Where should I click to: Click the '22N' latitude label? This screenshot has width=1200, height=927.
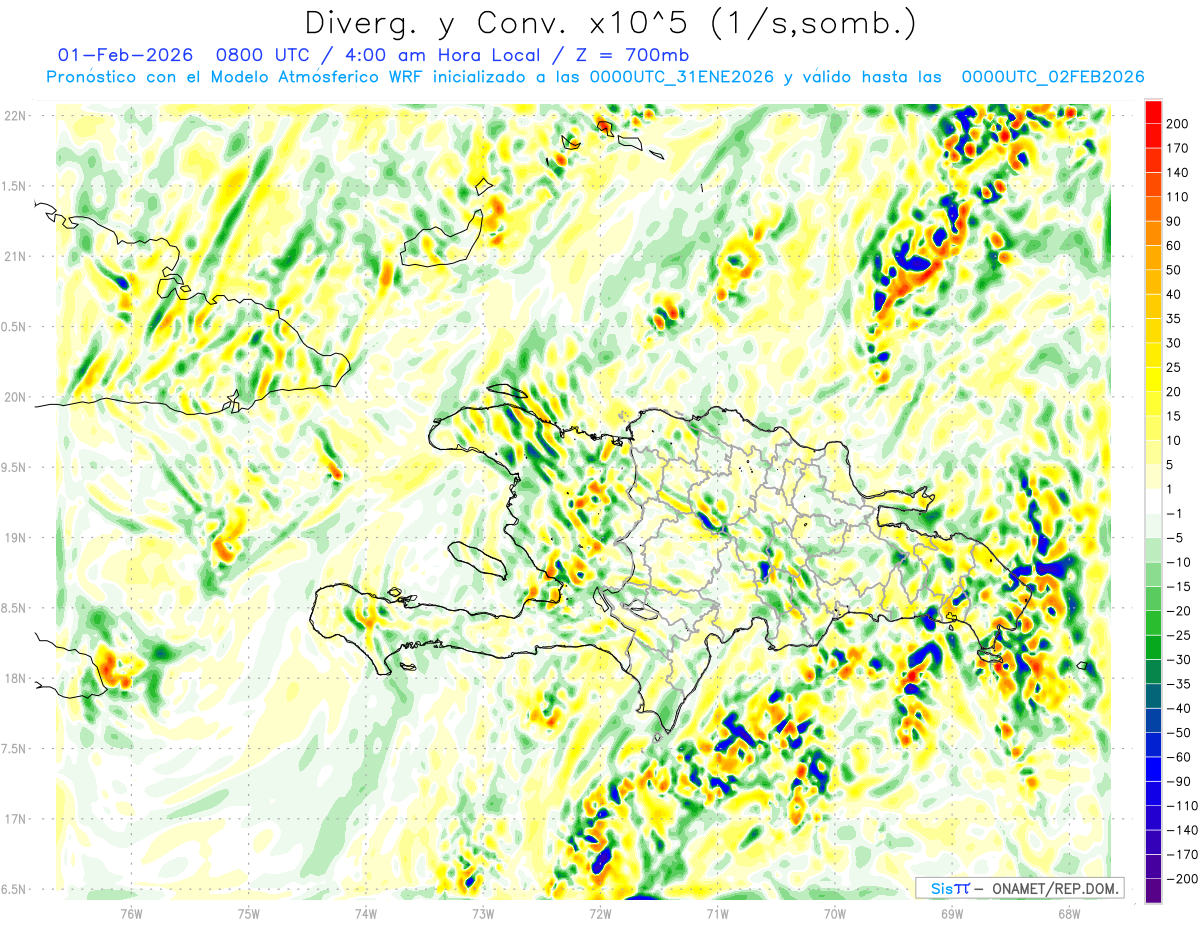[15, 116]
